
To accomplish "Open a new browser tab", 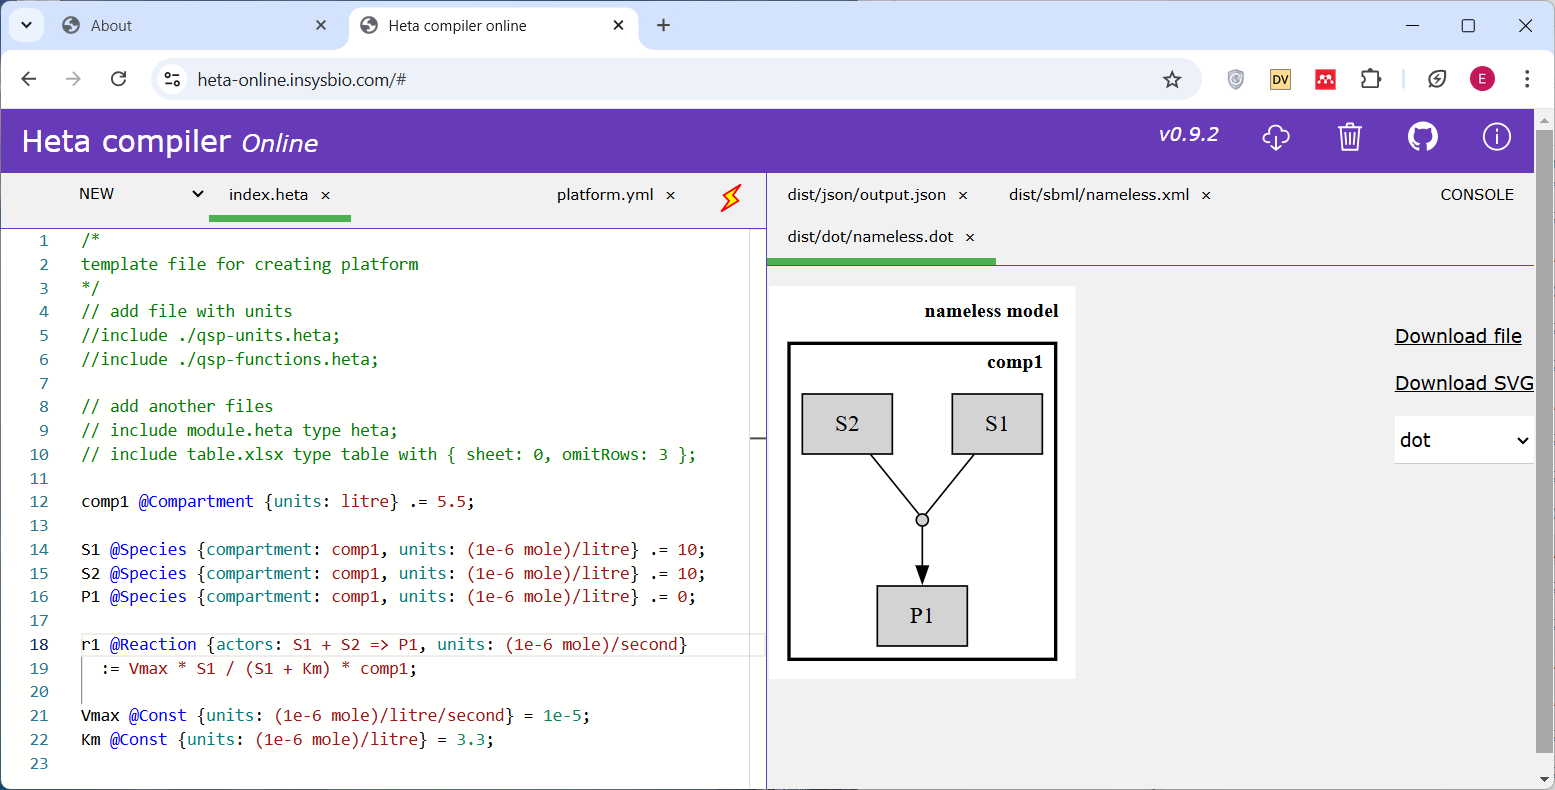I will click(663, 26).
